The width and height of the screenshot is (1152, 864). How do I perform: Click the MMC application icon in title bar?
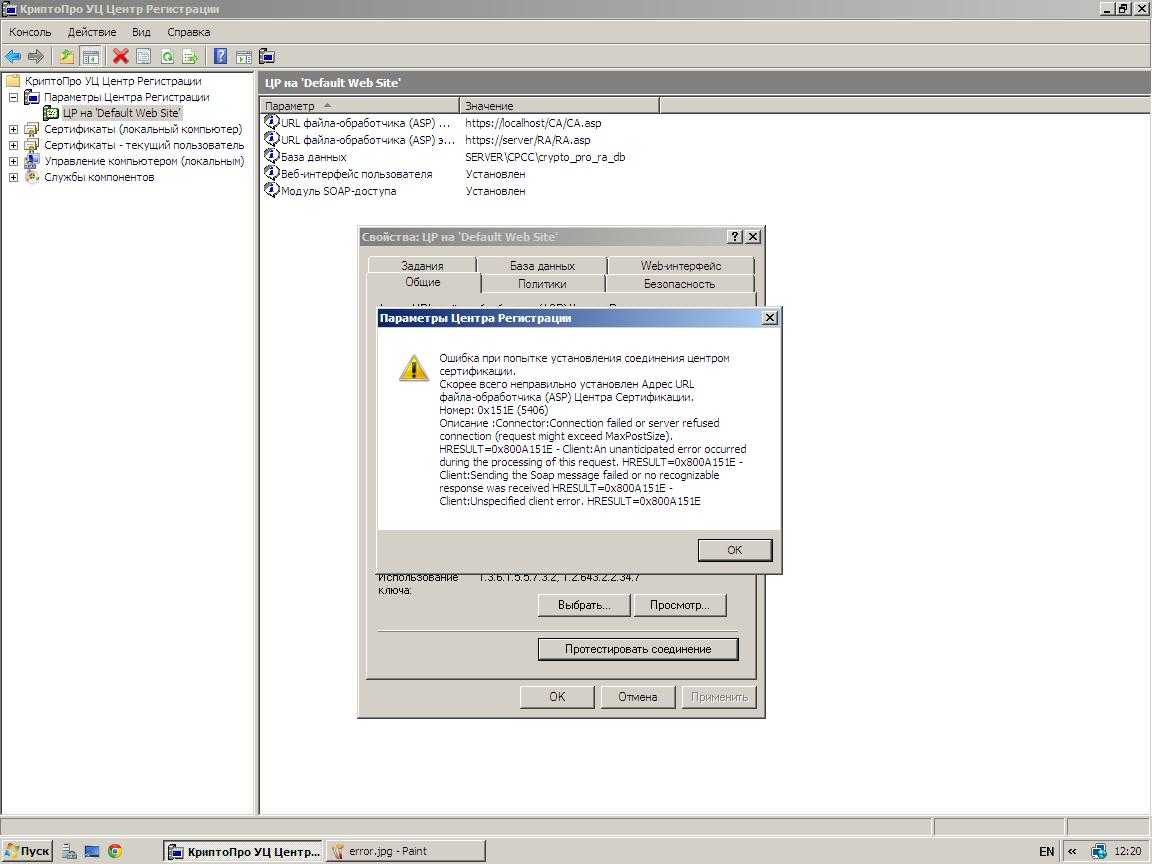pyautogui.click(x=10, y=9)
